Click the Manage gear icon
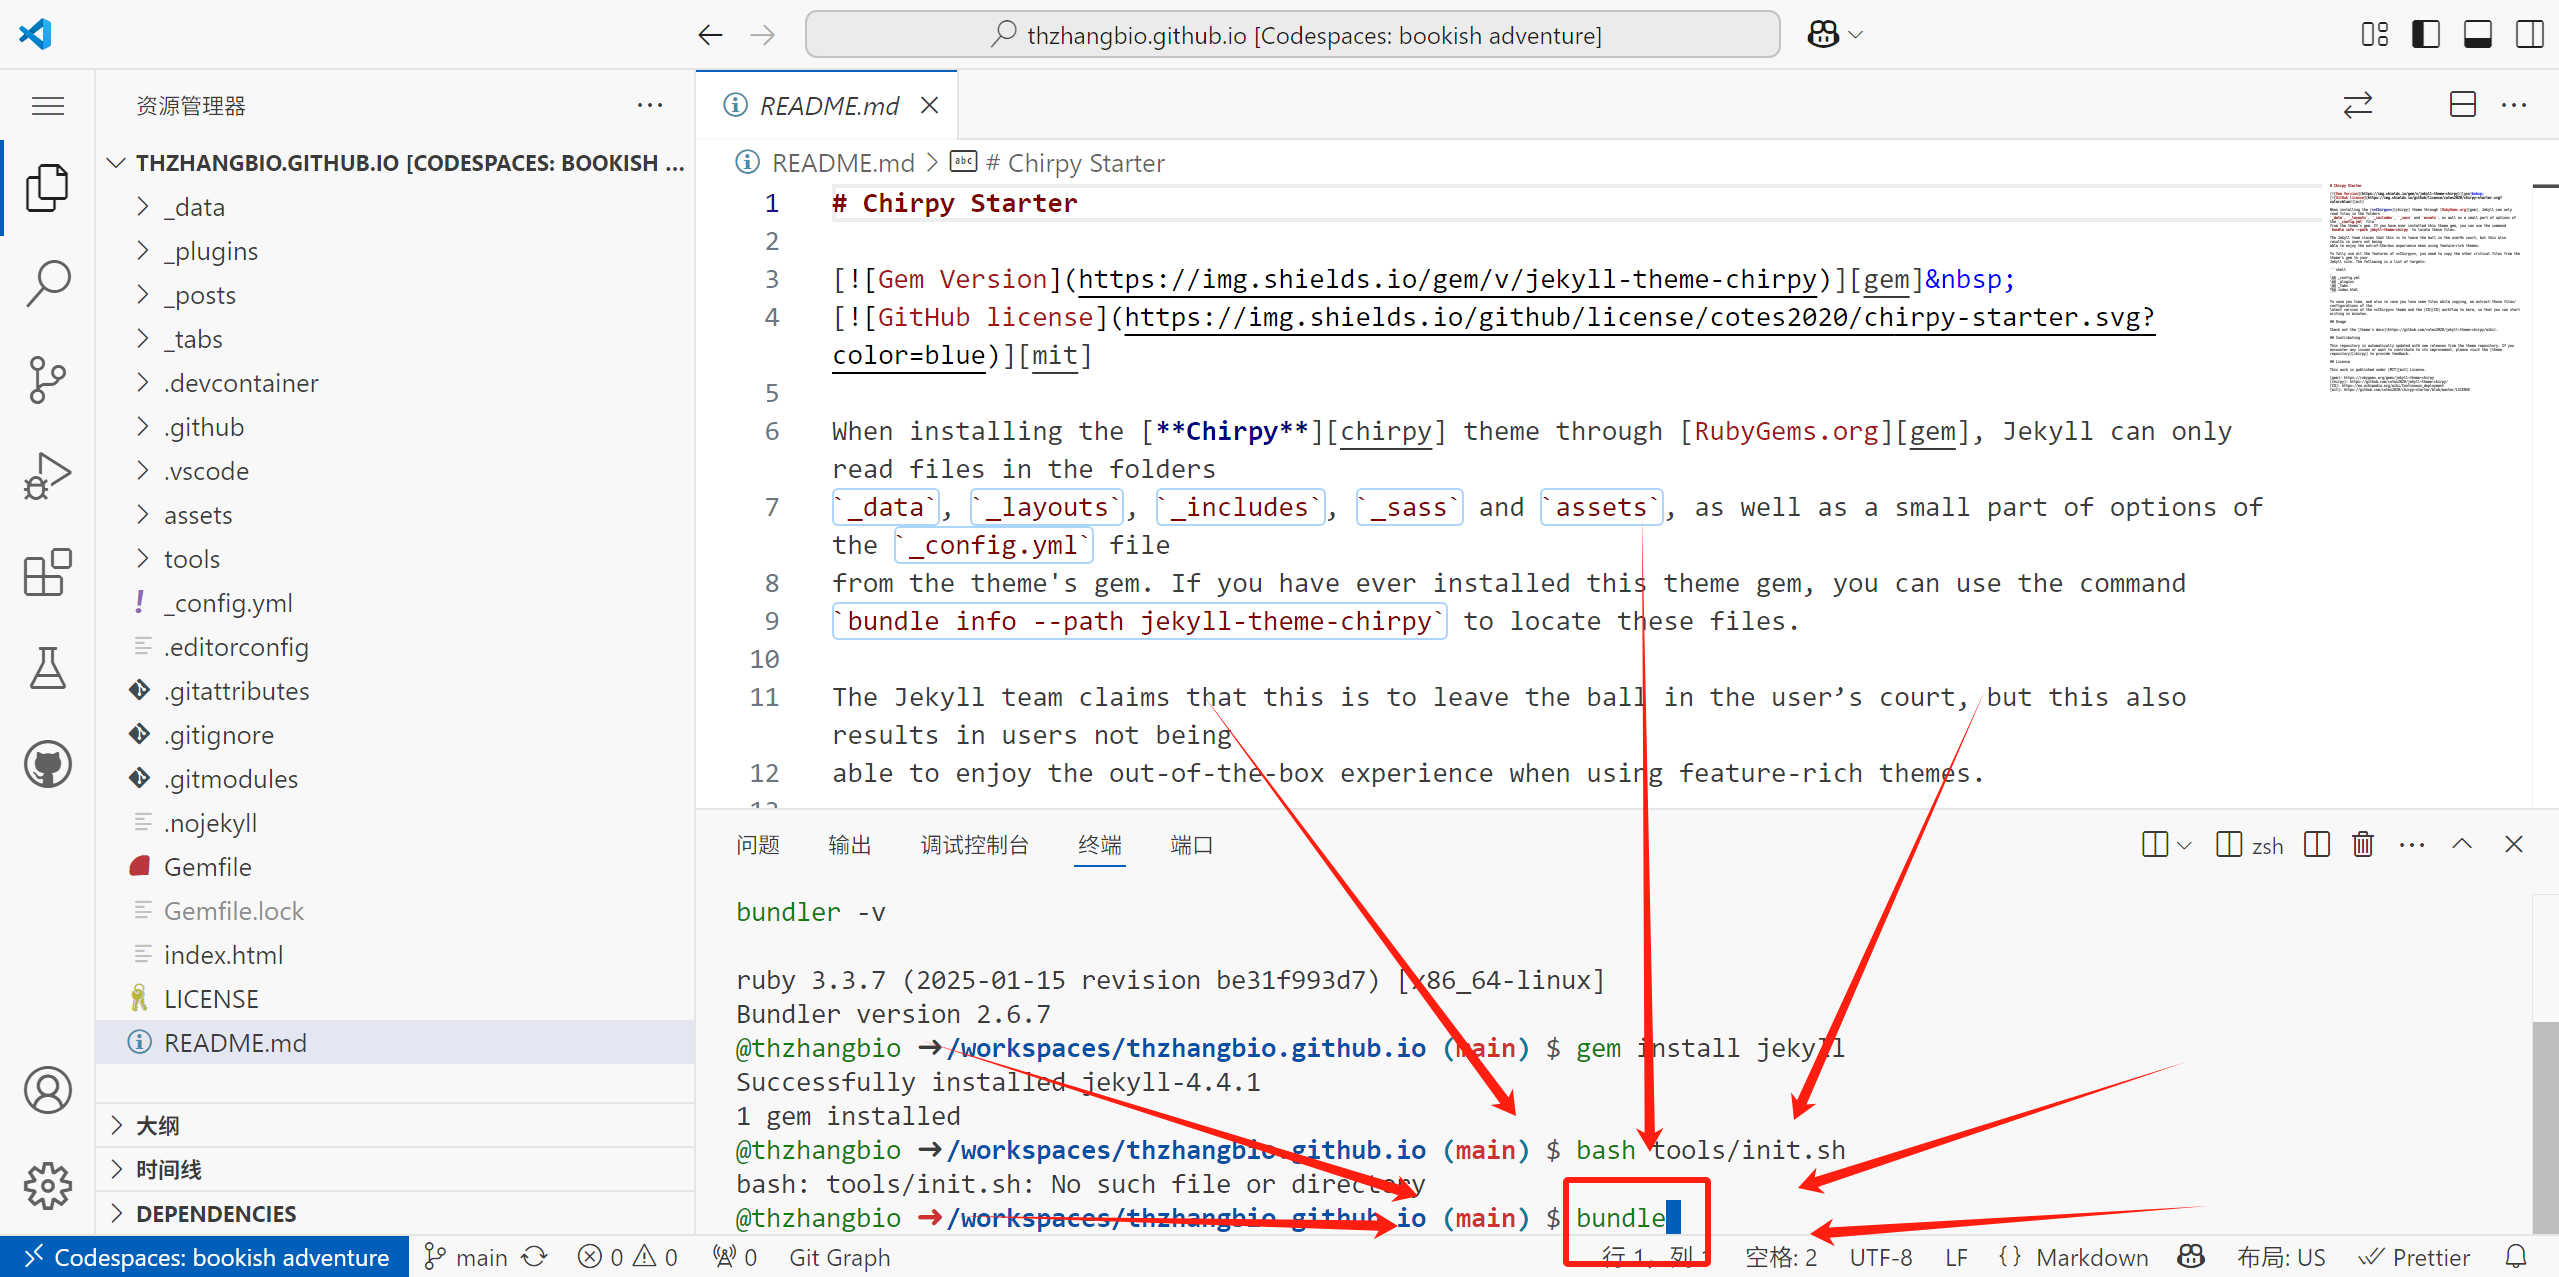Screen dimensions: 2559x1277 tap(47, 1186)
